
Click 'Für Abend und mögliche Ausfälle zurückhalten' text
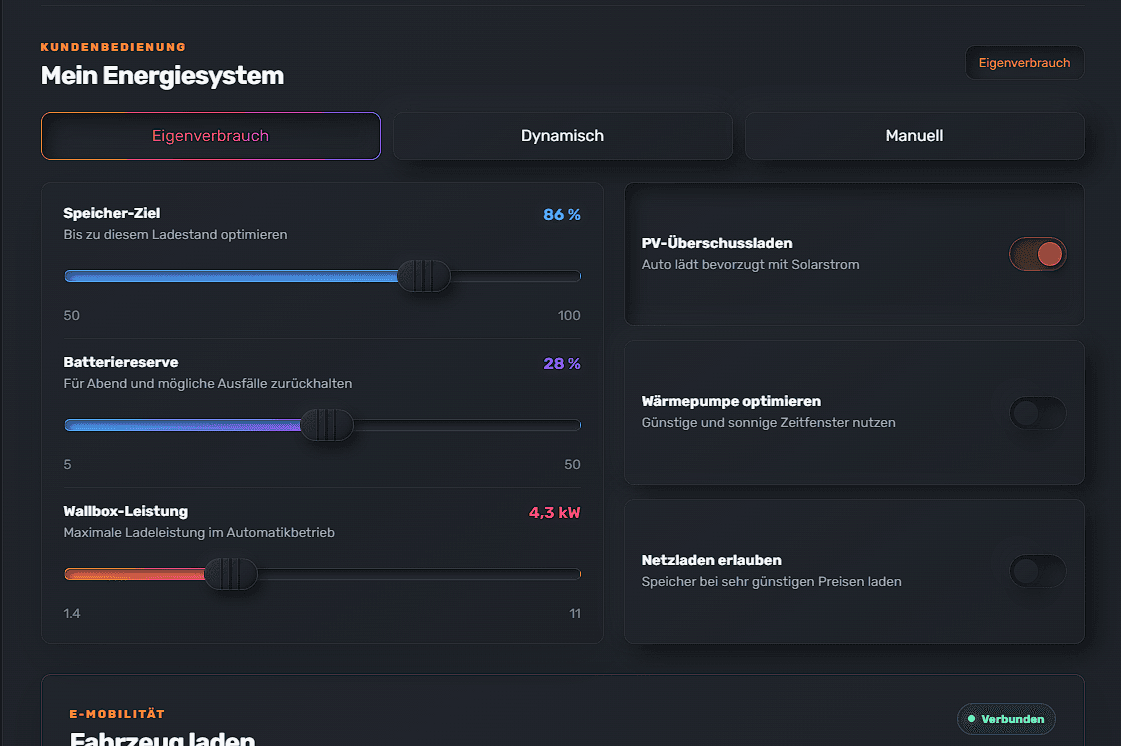[x=208, y=383]
